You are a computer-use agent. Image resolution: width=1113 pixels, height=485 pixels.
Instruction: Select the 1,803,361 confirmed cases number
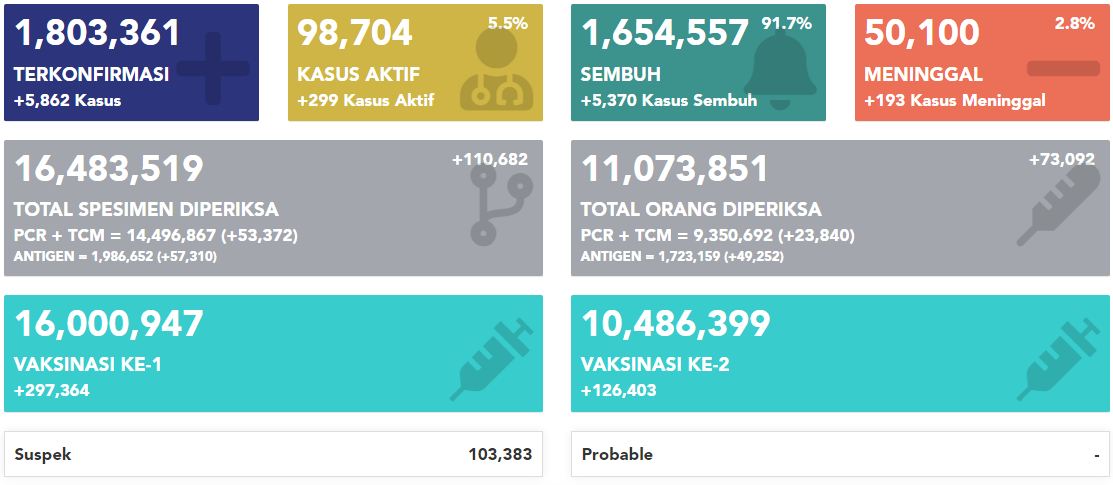coord(97,33)
